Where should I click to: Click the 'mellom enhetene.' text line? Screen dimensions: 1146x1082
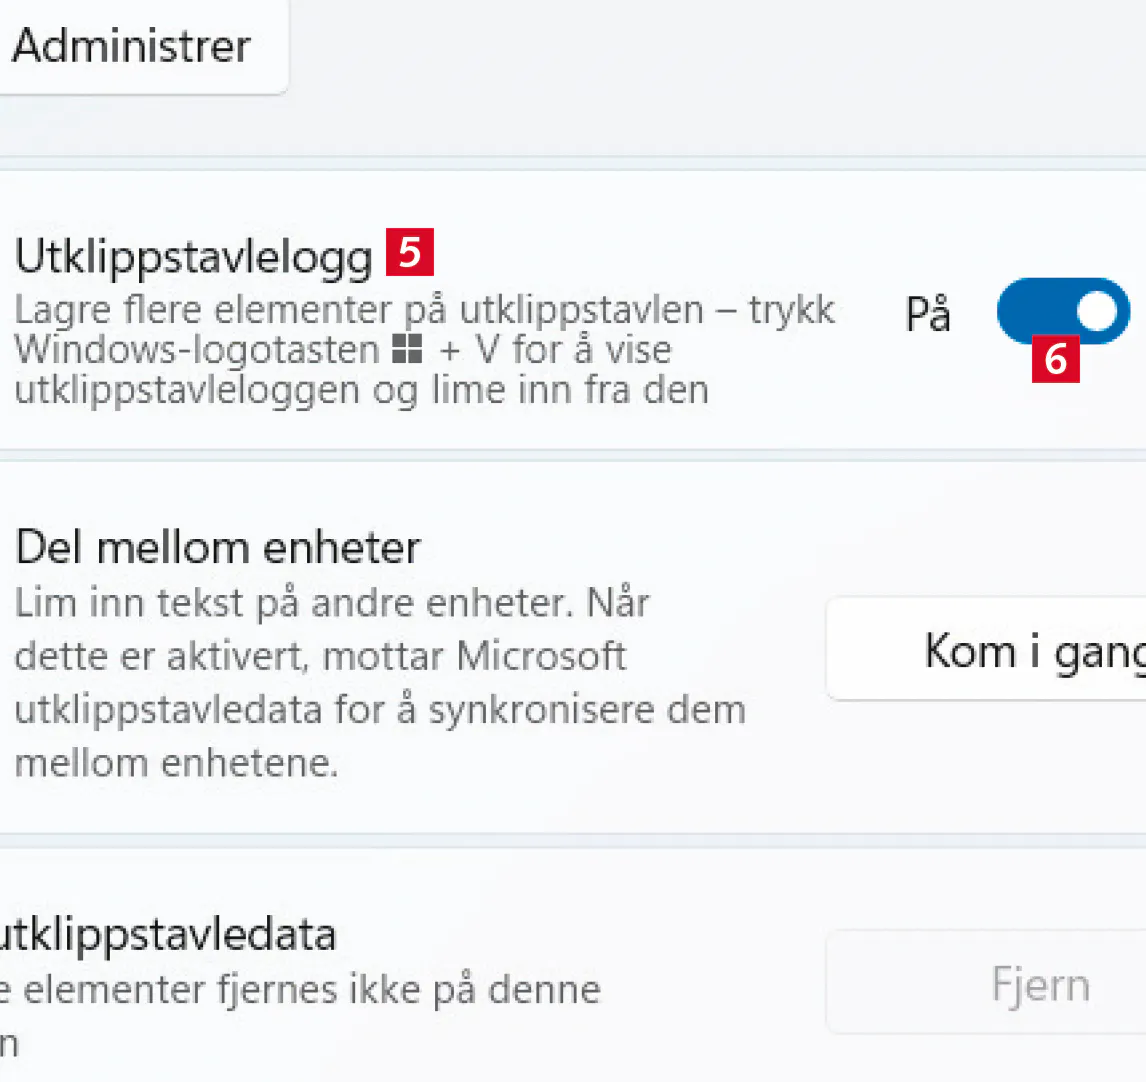click(176, 763)
